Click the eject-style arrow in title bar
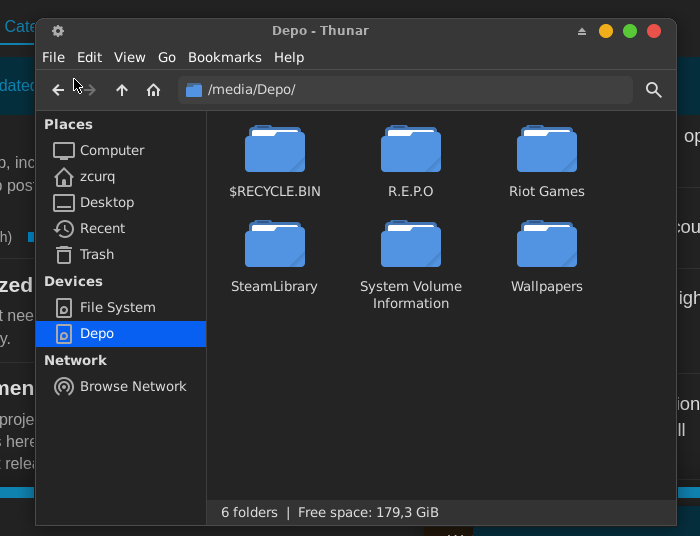This screenshot has width=700, height=536. tap(582, 31)
